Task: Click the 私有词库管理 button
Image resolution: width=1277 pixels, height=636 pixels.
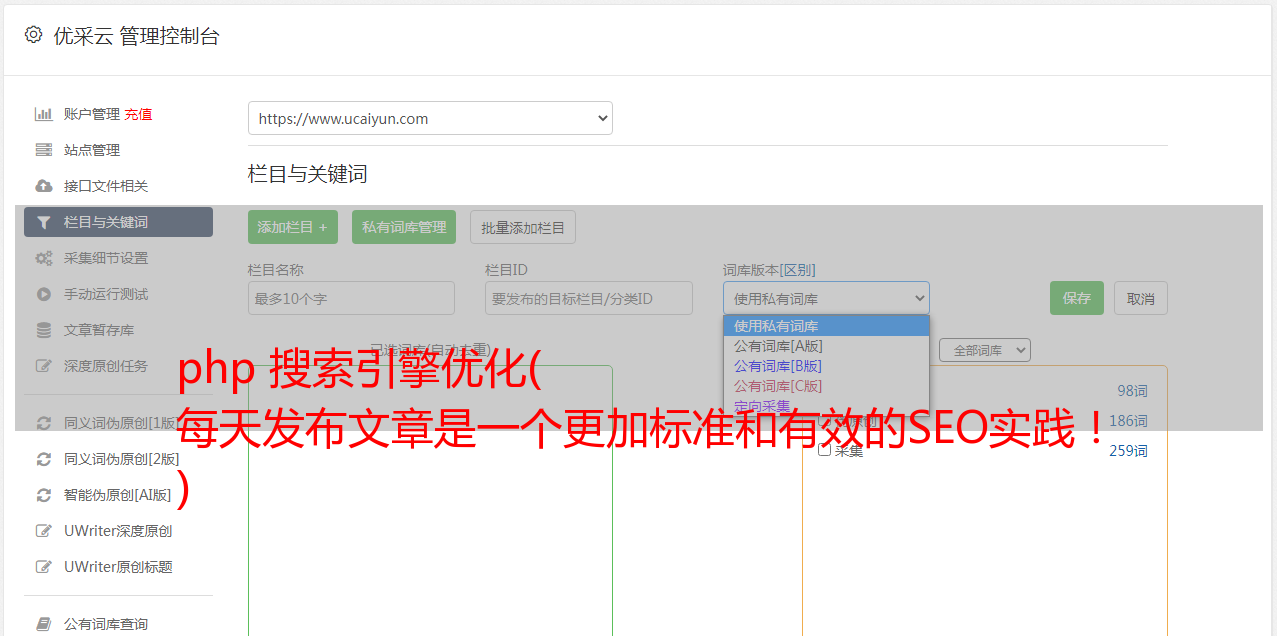Action: 404,227
